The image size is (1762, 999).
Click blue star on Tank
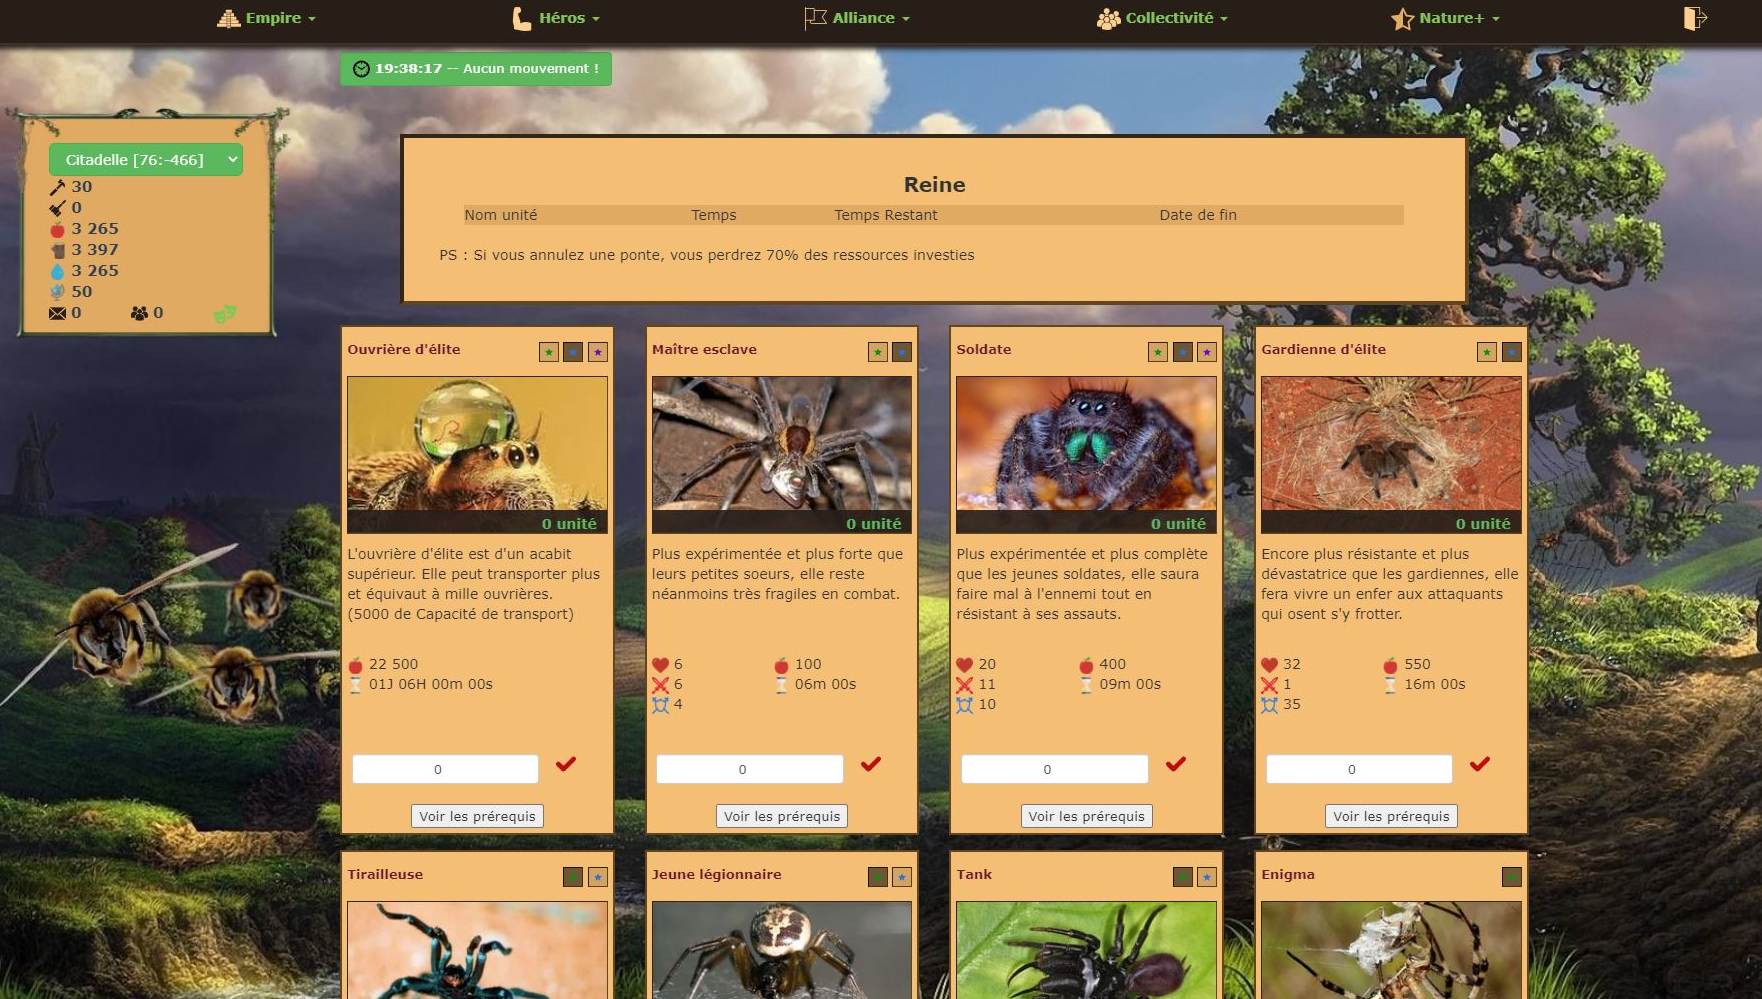coord(1207,877)
